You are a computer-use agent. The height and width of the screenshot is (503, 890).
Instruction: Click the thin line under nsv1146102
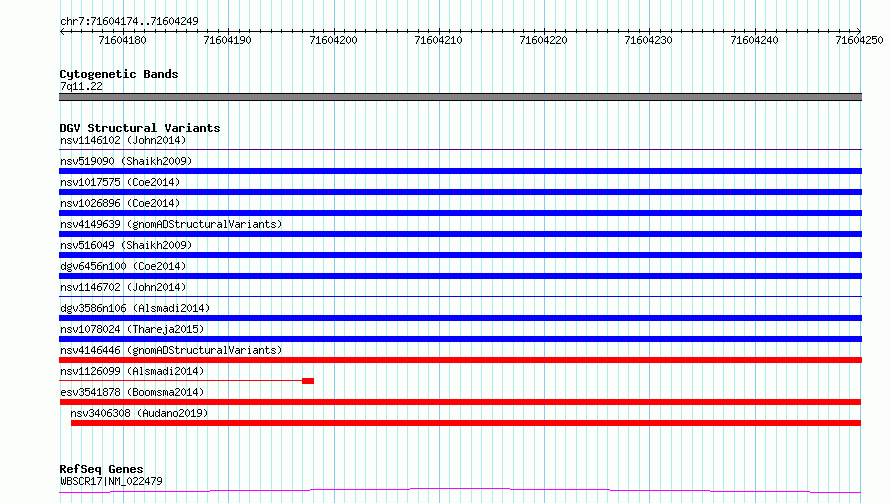click(460, 149)
